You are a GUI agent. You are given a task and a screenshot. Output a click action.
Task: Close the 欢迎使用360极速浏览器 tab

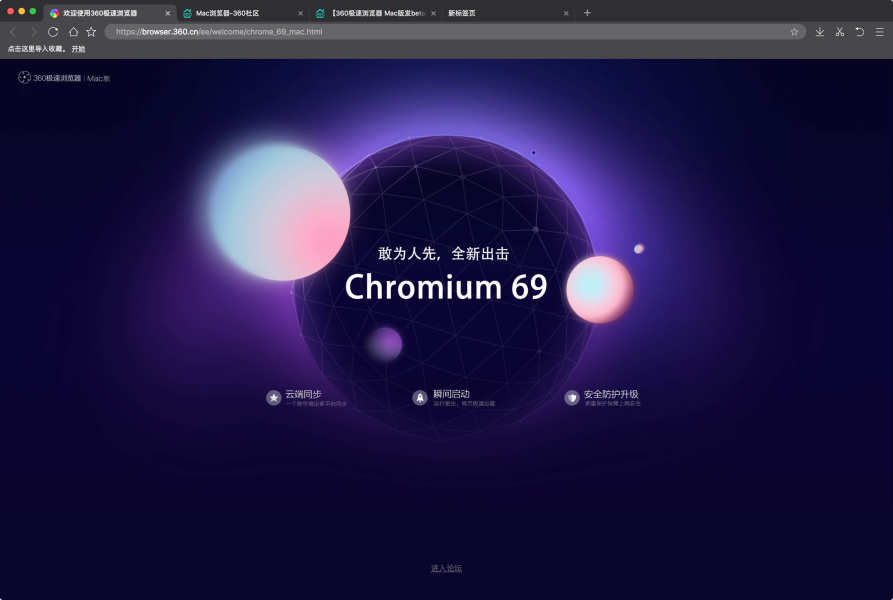(x=167, y=13)
